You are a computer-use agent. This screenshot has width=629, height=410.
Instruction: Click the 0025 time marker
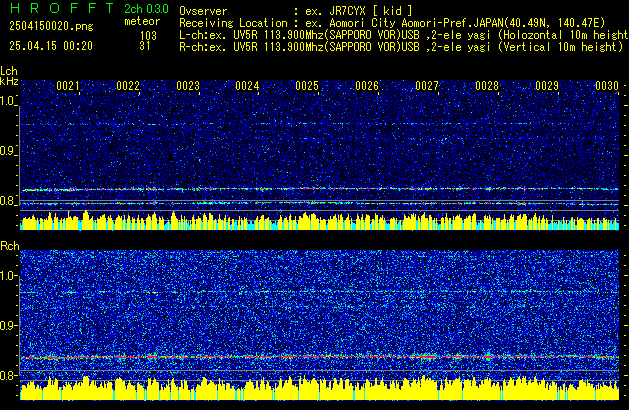point(307,86)
